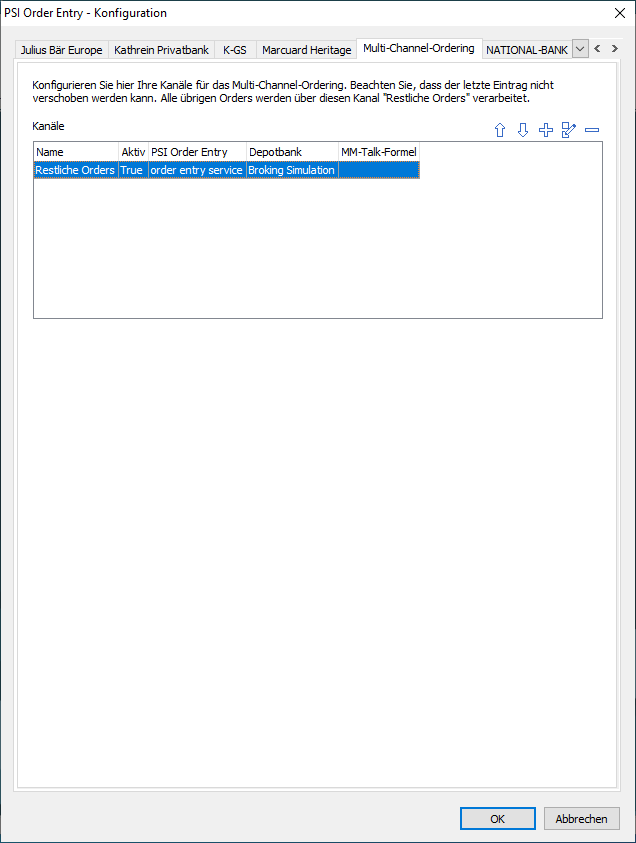Open the Kathrein Privatbank tab
The width and height of the screenshot is (636, 843).
[x=161, y=50]
